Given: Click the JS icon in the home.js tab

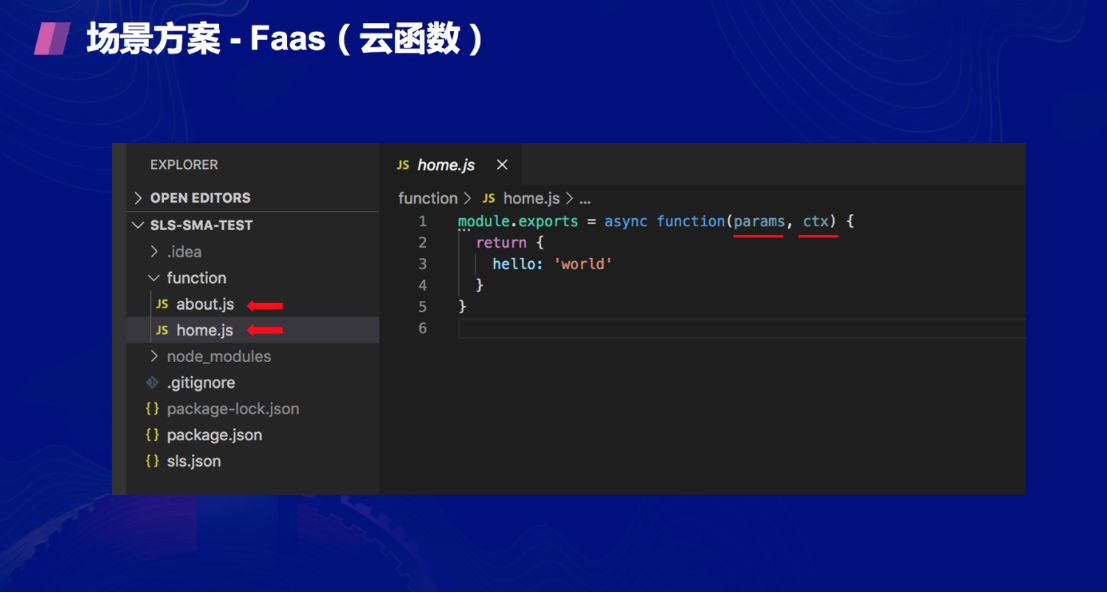Looking at the screenshot, I should tap(403, 165).
